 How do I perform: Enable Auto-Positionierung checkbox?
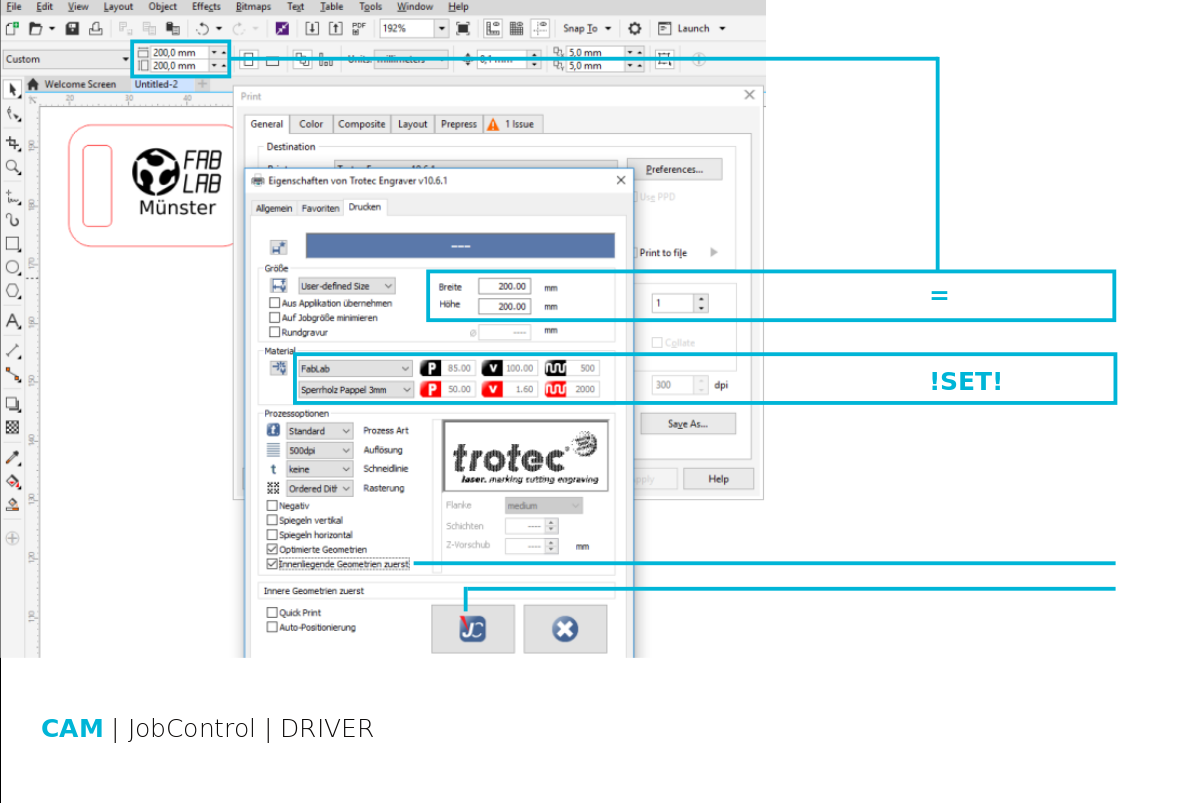272,627
